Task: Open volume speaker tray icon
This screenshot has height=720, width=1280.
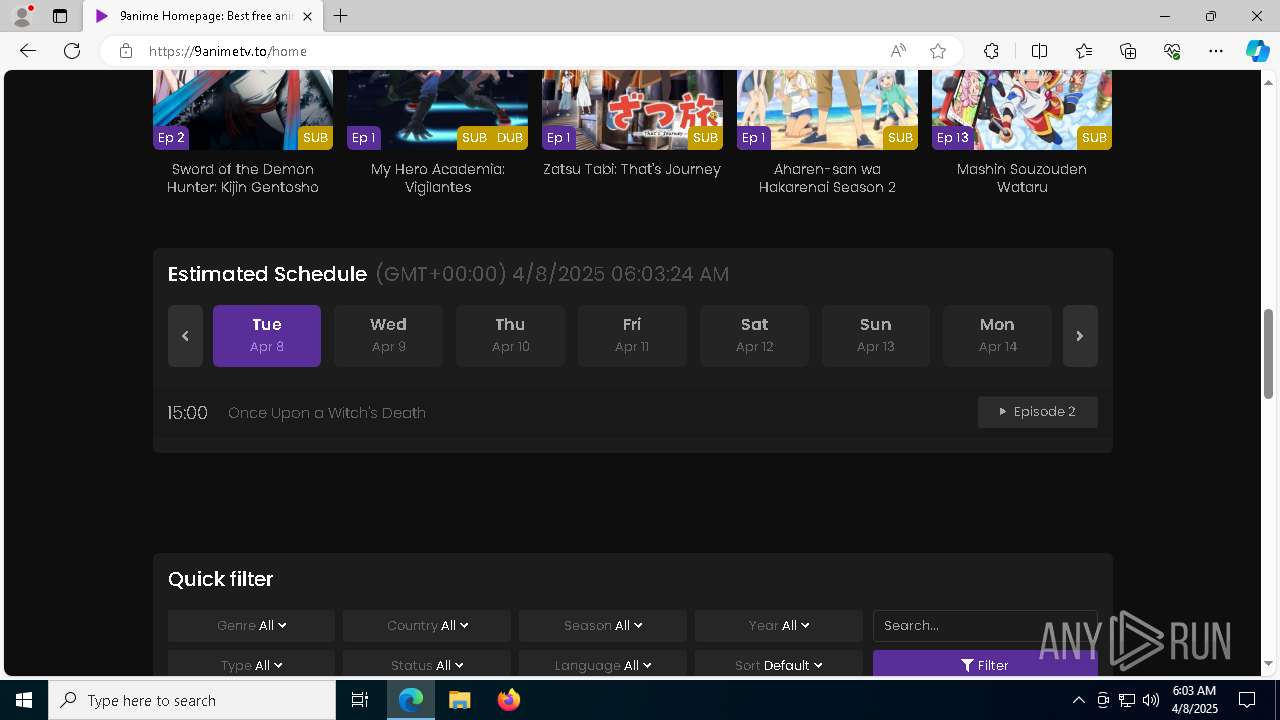Action: tap(1151, 700)
